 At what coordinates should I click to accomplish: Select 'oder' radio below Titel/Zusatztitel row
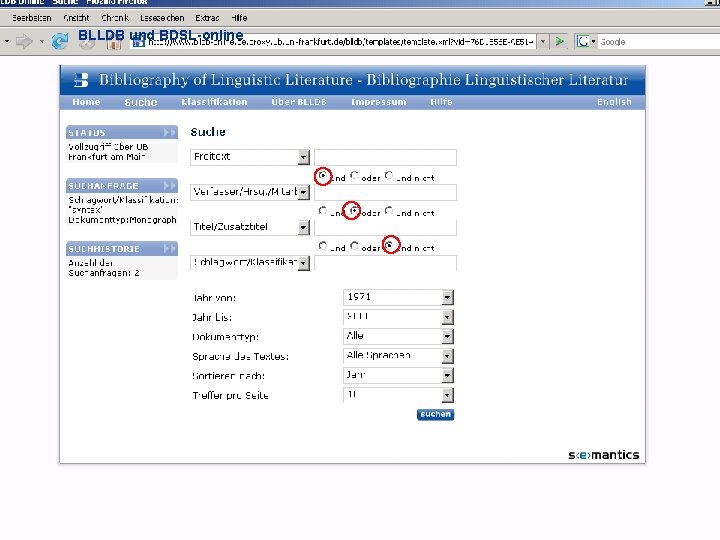point(354,246)
